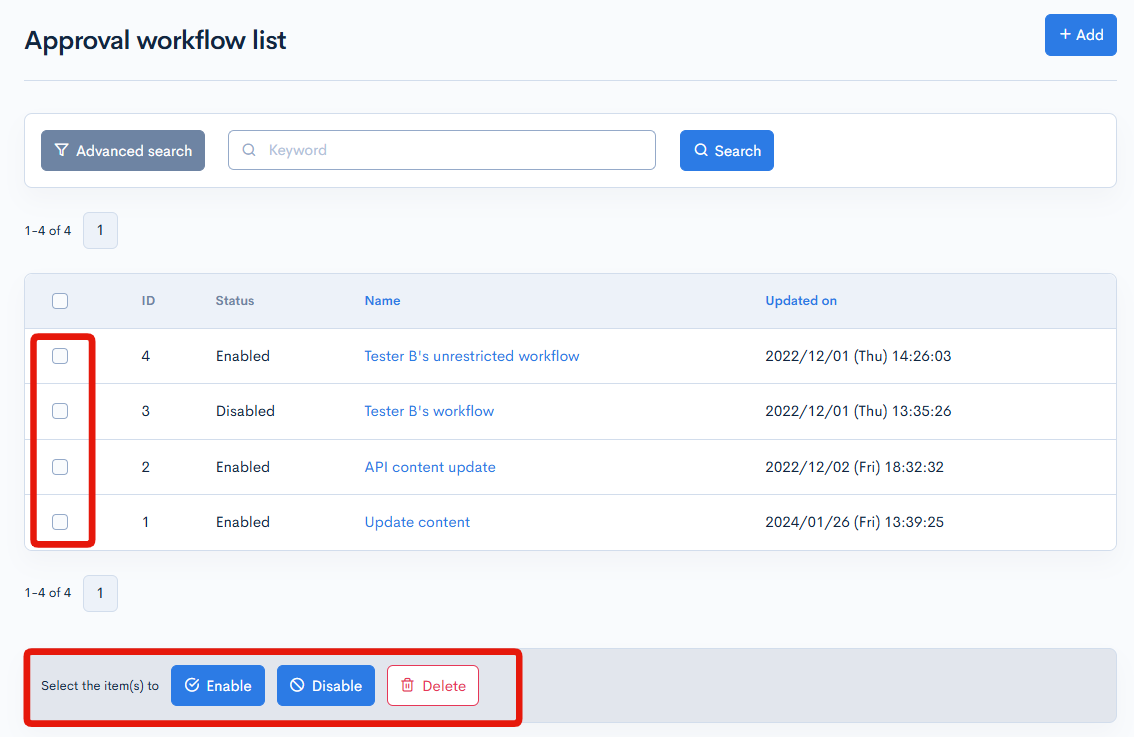The image size is (1134, 737).
Task: Open the Update content workflow
Action: click(417, 522)
